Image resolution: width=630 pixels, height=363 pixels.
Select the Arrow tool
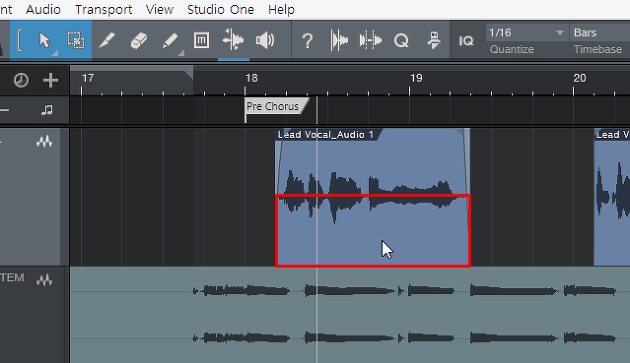[44, 40]
